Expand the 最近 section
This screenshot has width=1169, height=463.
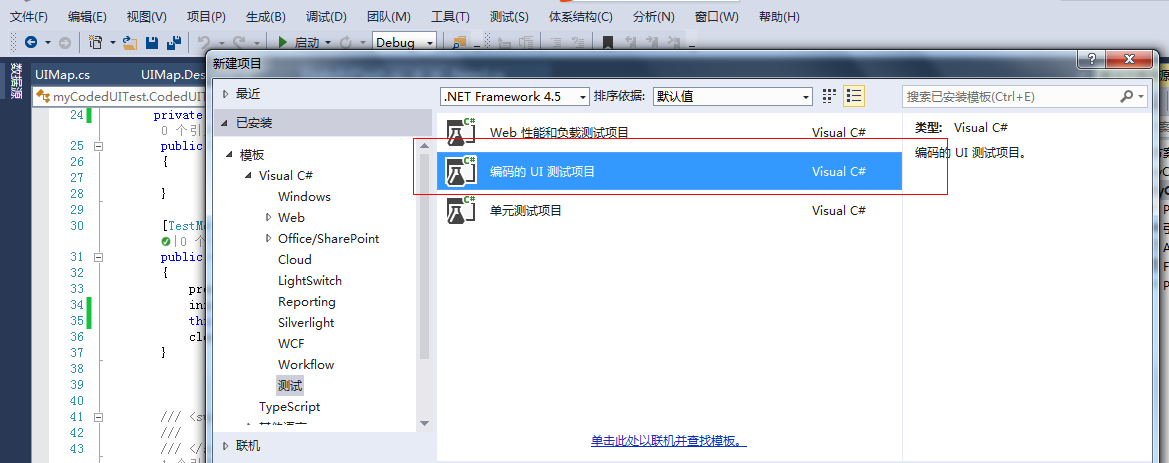point(227,94)
